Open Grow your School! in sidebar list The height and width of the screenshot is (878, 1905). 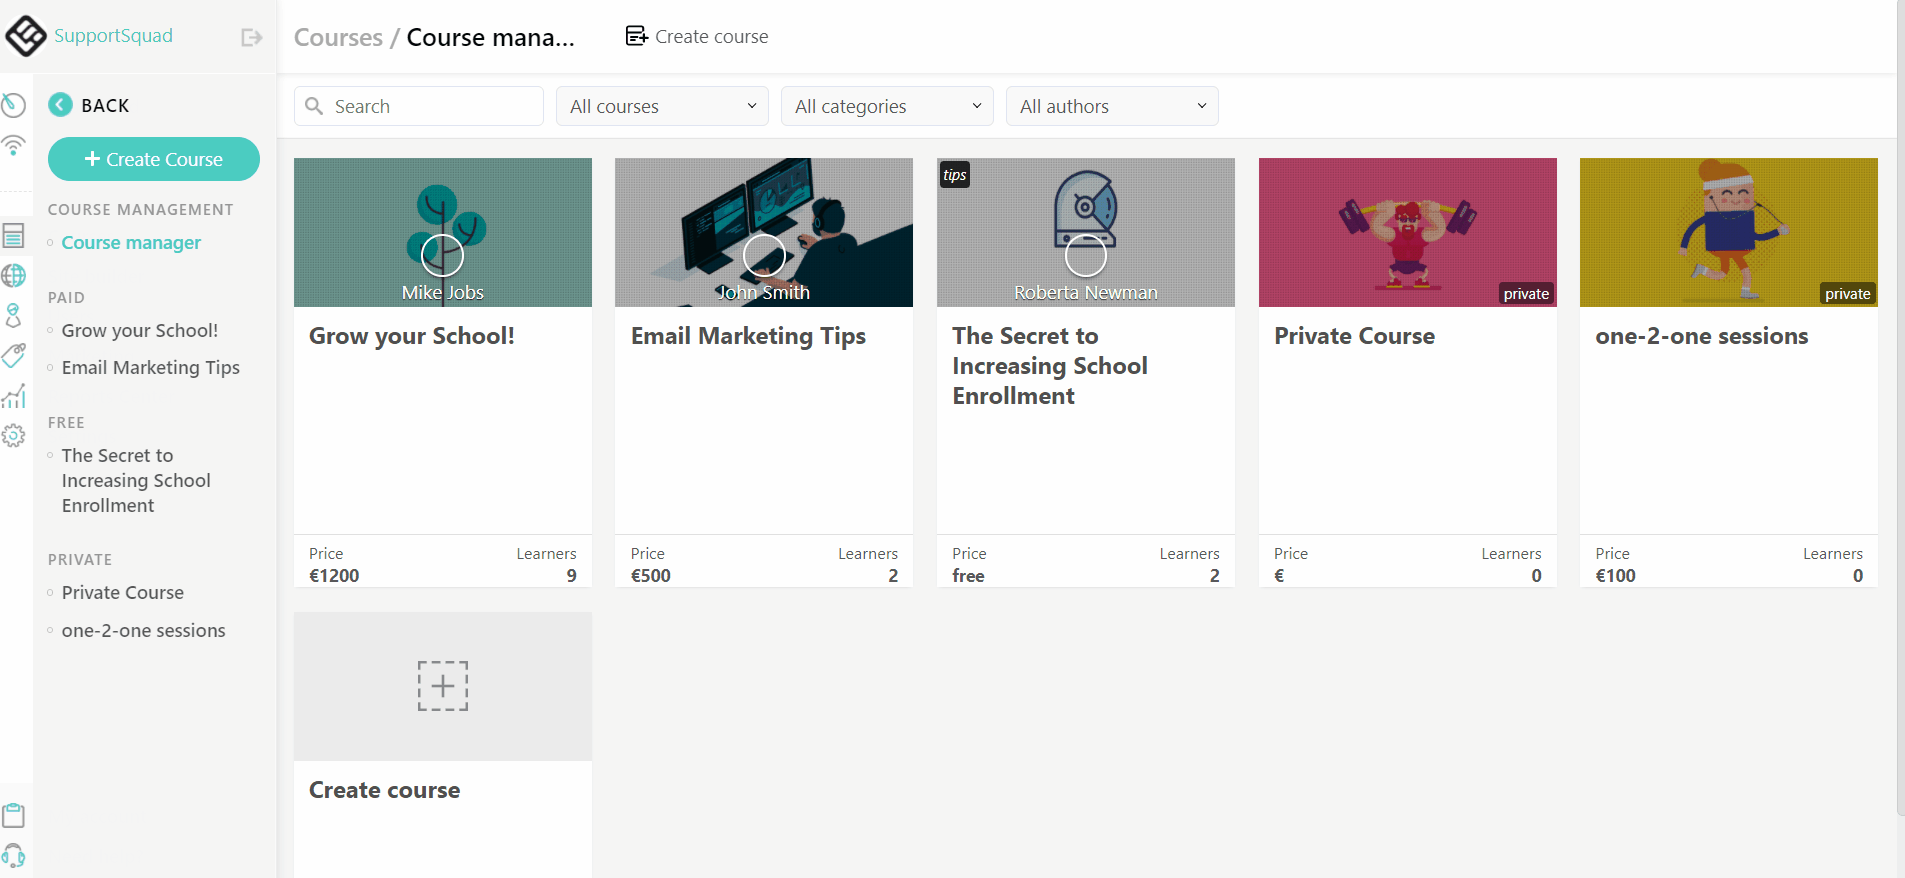tap(140, 331)
